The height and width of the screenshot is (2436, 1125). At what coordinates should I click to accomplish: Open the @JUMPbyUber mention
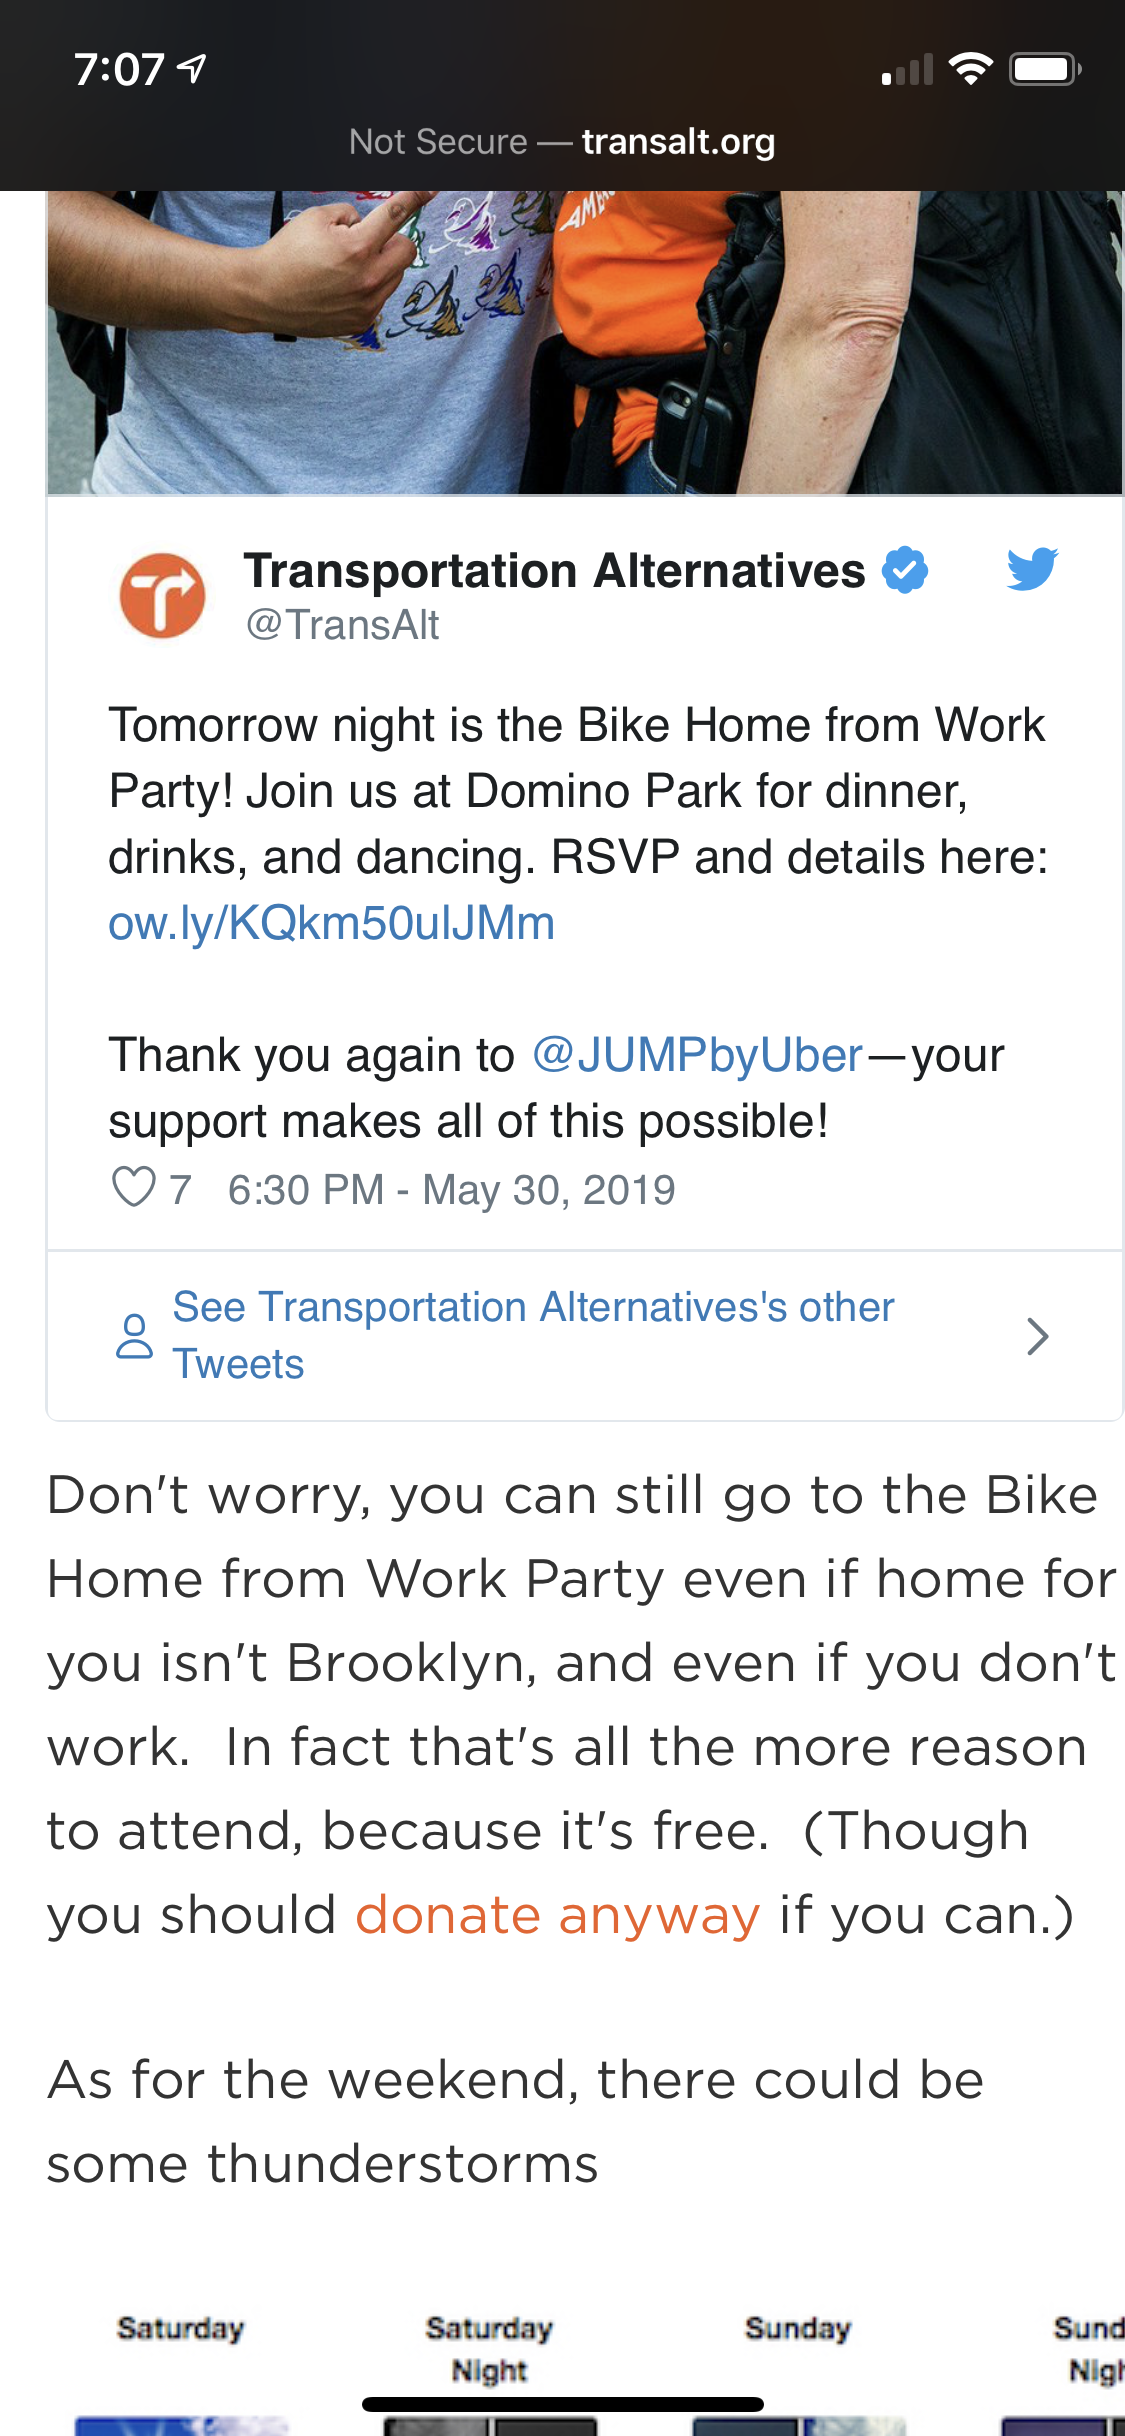click(x=697, y=1055)
